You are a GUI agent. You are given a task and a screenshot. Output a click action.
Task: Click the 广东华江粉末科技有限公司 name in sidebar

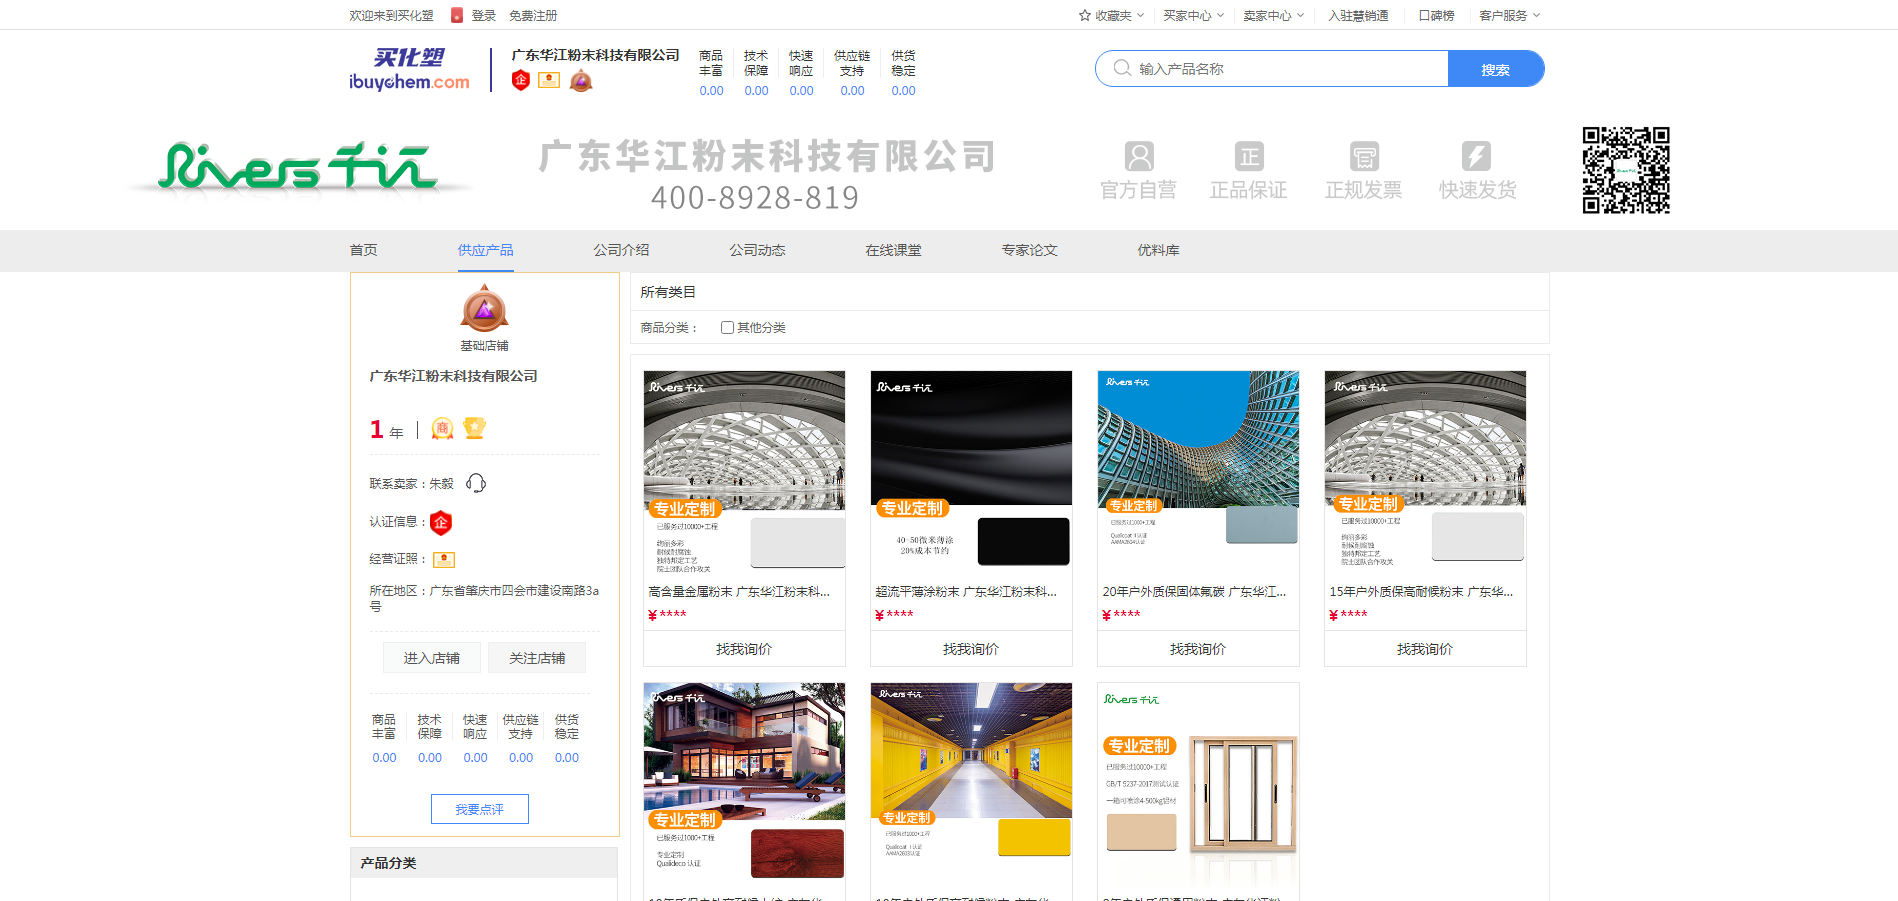(453, 376)
